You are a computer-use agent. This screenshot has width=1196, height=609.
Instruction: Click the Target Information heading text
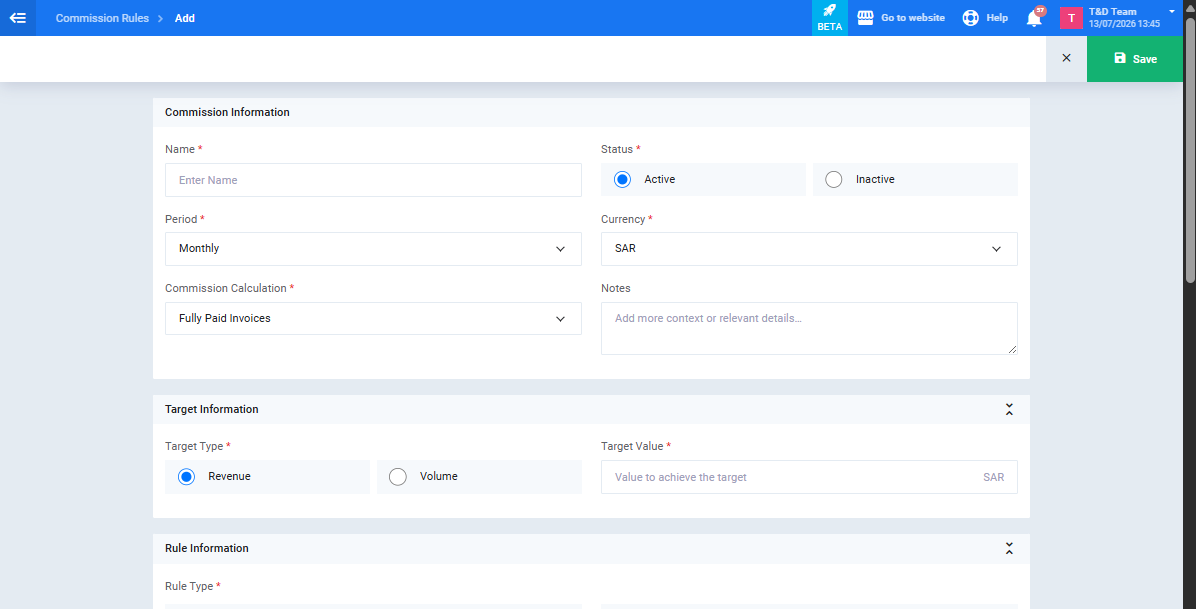(x=211, y=409)
